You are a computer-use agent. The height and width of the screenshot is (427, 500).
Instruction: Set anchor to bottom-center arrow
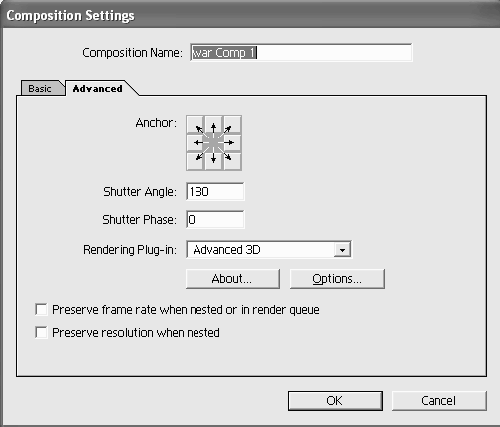tap(214, 161)
